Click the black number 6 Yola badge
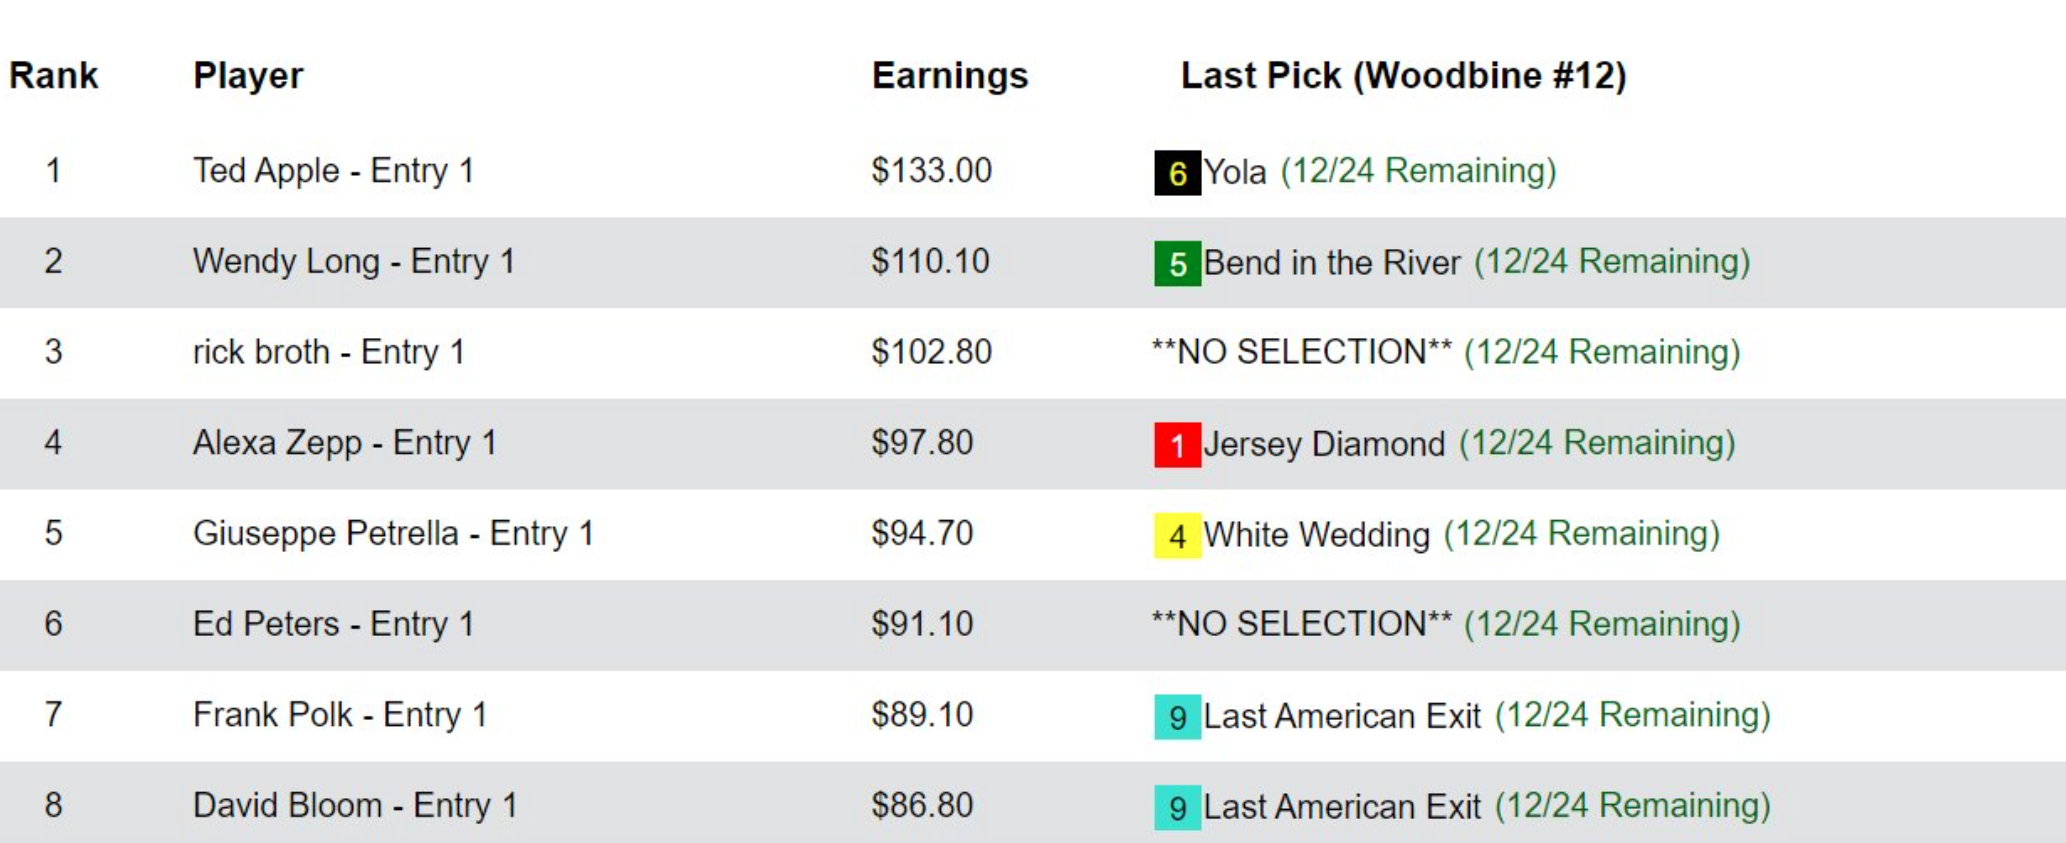The image size is (2066, 843). 1177,172
